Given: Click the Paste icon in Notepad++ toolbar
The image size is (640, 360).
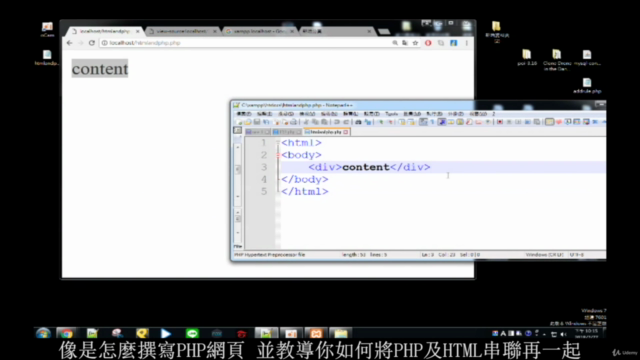Looking at the screenshot, I should click(324, 122).
